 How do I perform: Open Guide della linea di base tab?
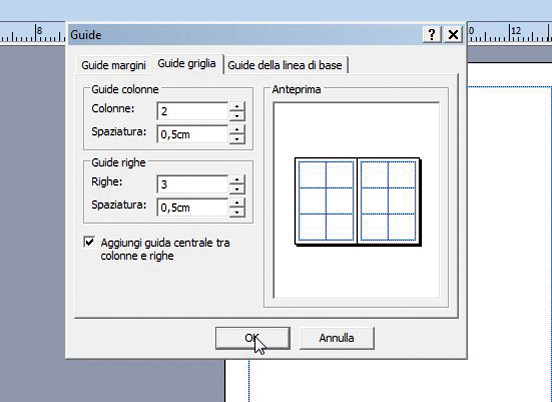285,65
